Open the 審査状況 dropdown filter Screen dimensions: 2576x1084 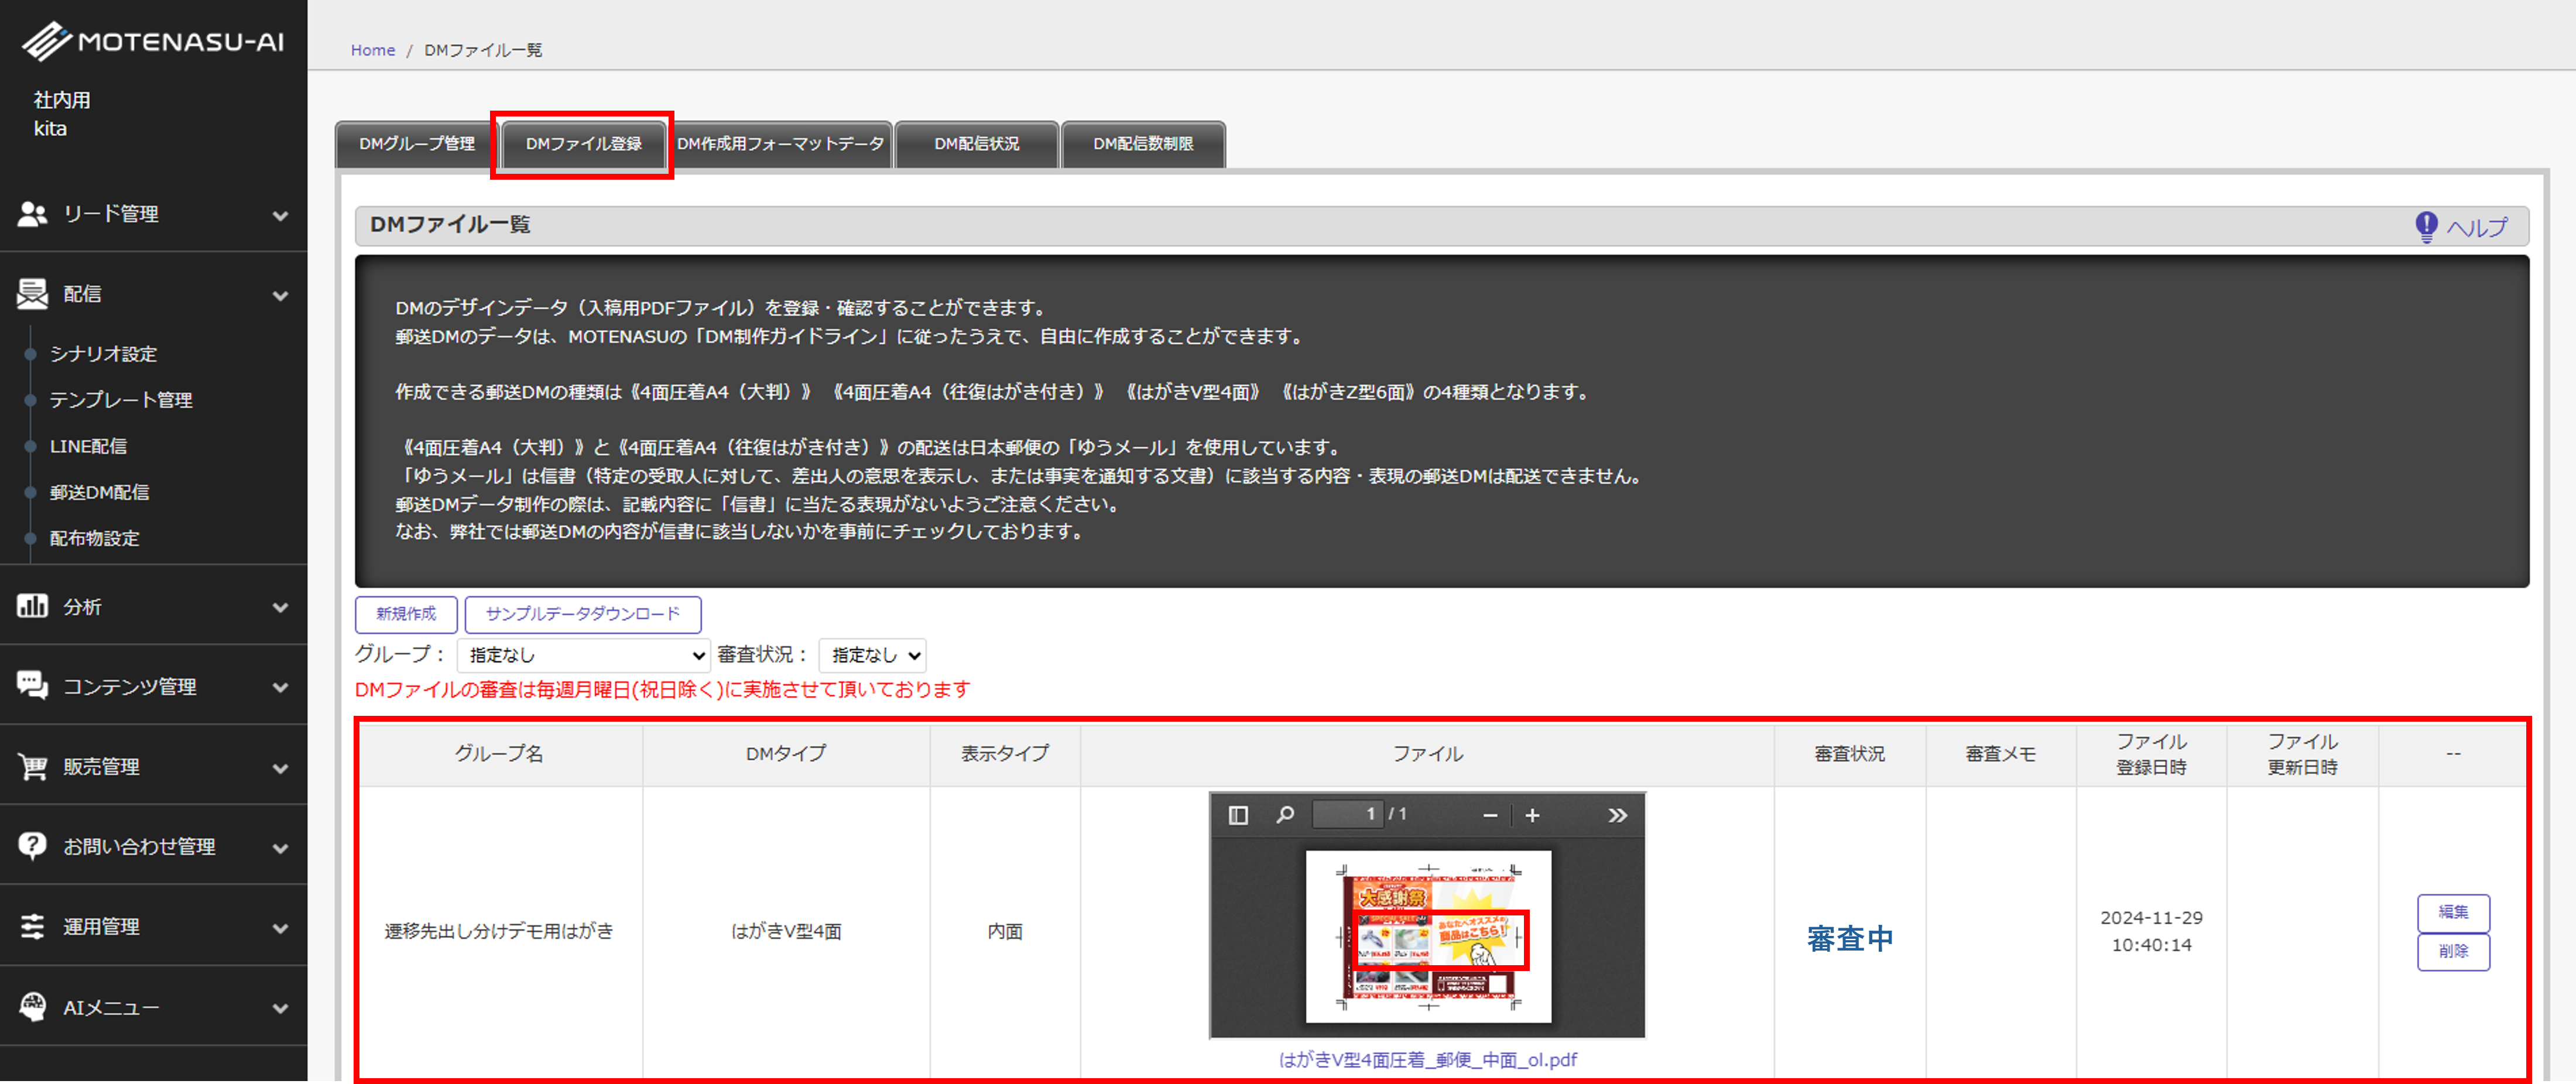pyautogui.click(x=872, y=655)
